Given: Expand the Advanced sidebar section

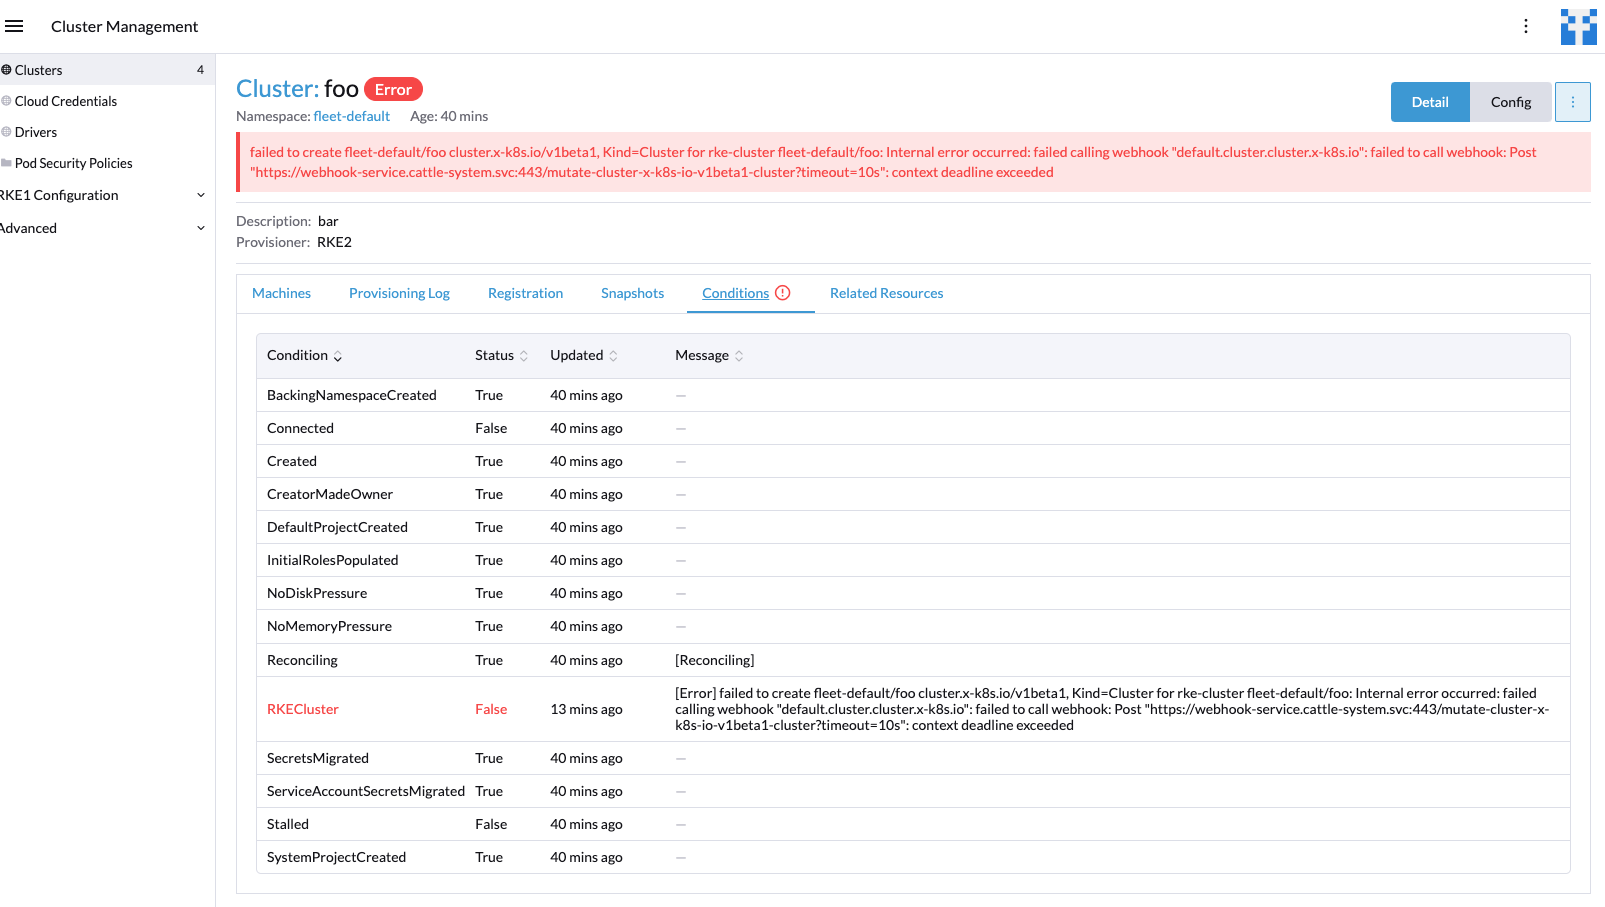Looking at the screenshot, I should click(201, 227).
